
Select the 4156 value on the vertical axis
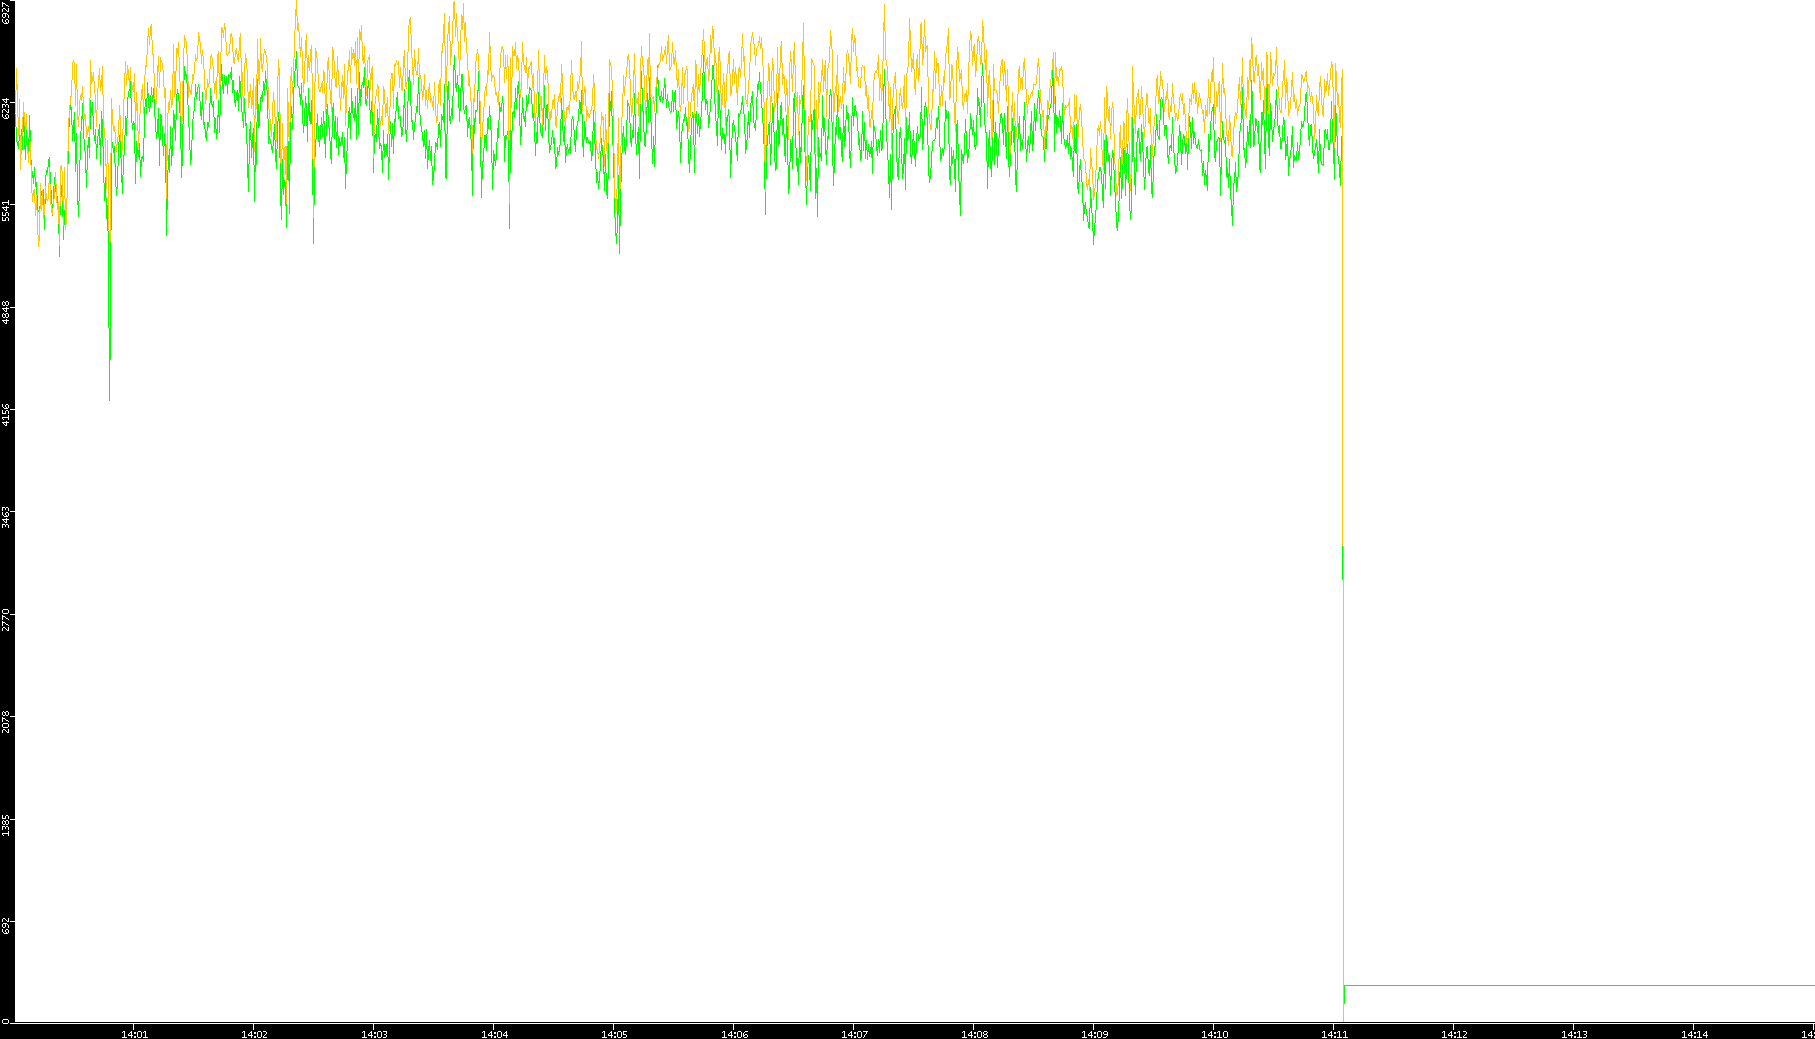[x=6, y=415]
